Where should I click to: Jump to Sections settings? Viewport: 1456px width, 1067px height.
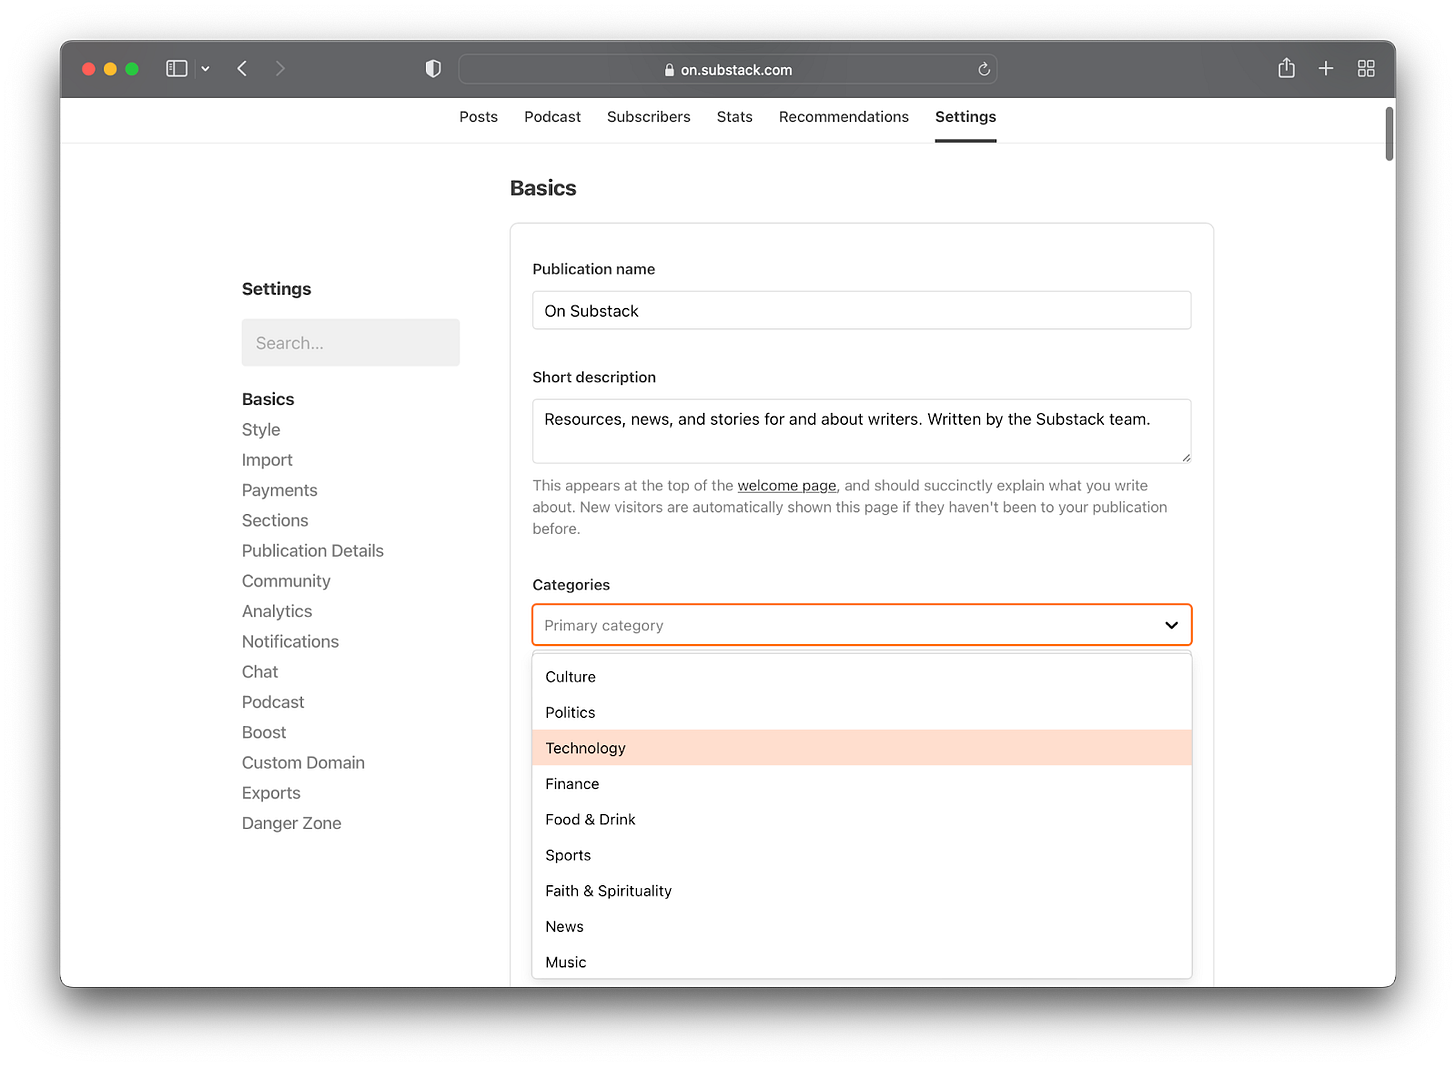coord(275,520)
